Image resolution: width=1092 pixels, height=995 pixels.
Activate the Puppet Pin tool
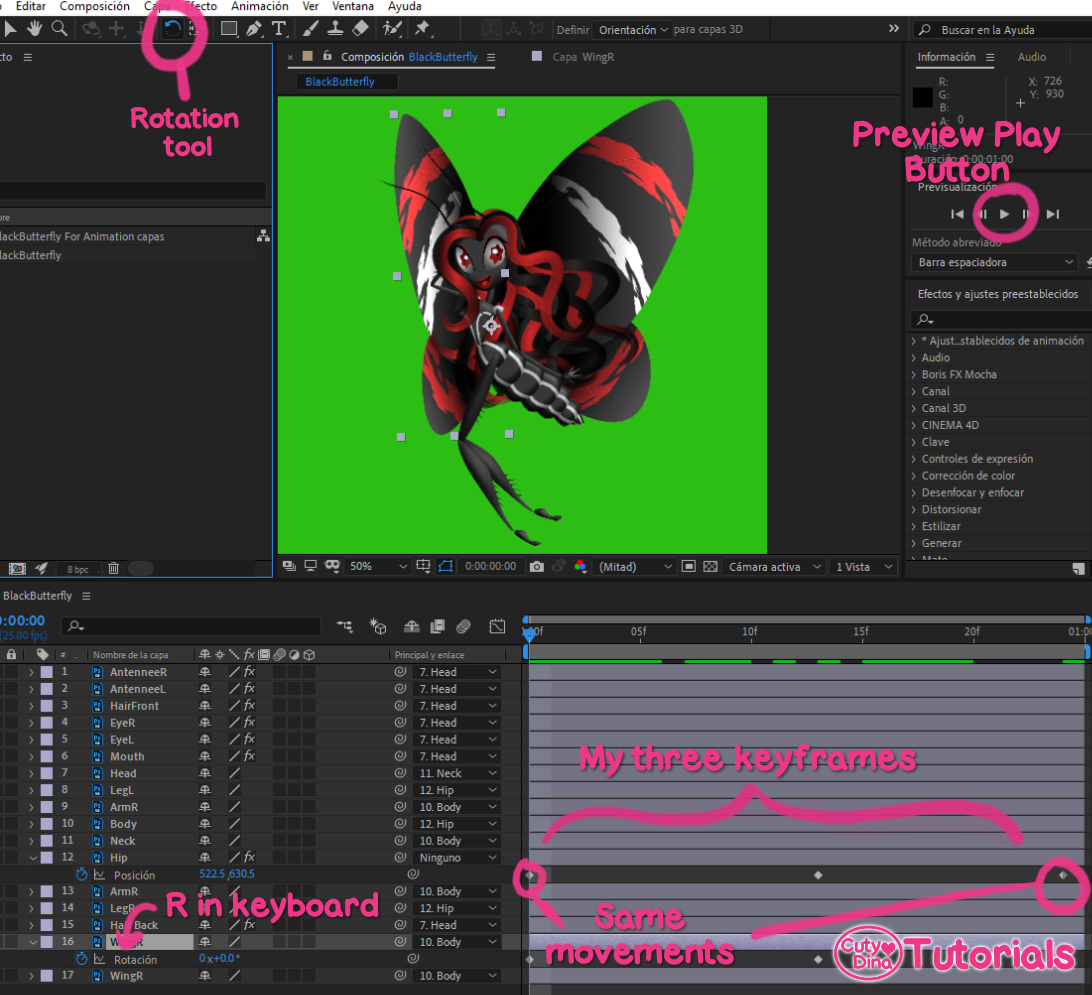click(x=422, y=29)
